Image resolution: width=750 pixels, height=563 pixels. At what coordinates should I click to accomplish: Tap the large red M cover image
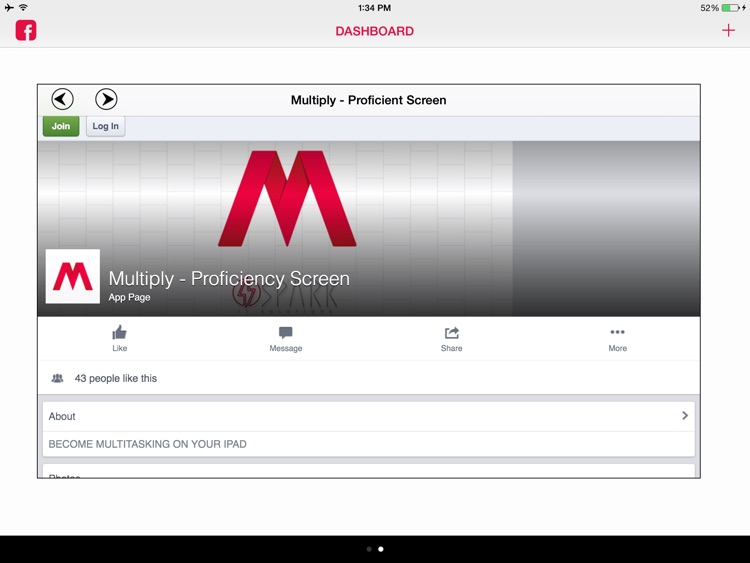pyautogui.click(x=287, y=198)
